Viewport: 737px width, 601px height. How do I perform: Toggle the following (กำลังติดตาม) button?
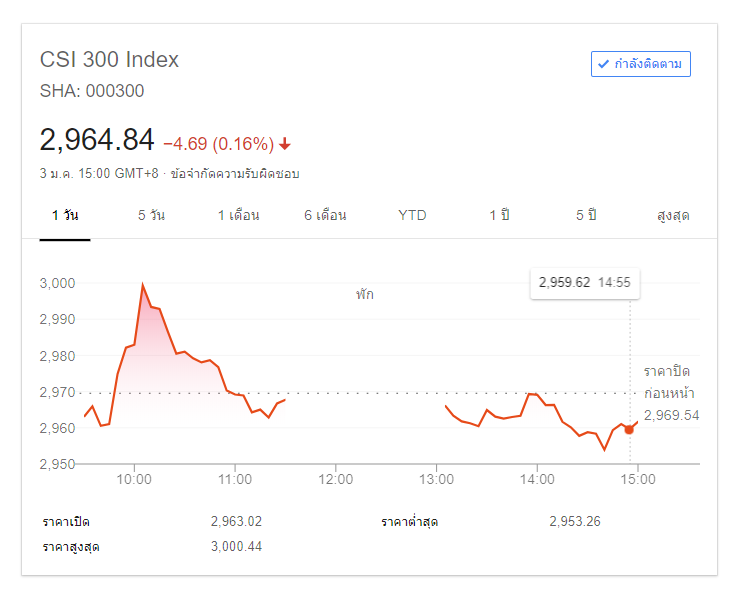coord(640,64)
